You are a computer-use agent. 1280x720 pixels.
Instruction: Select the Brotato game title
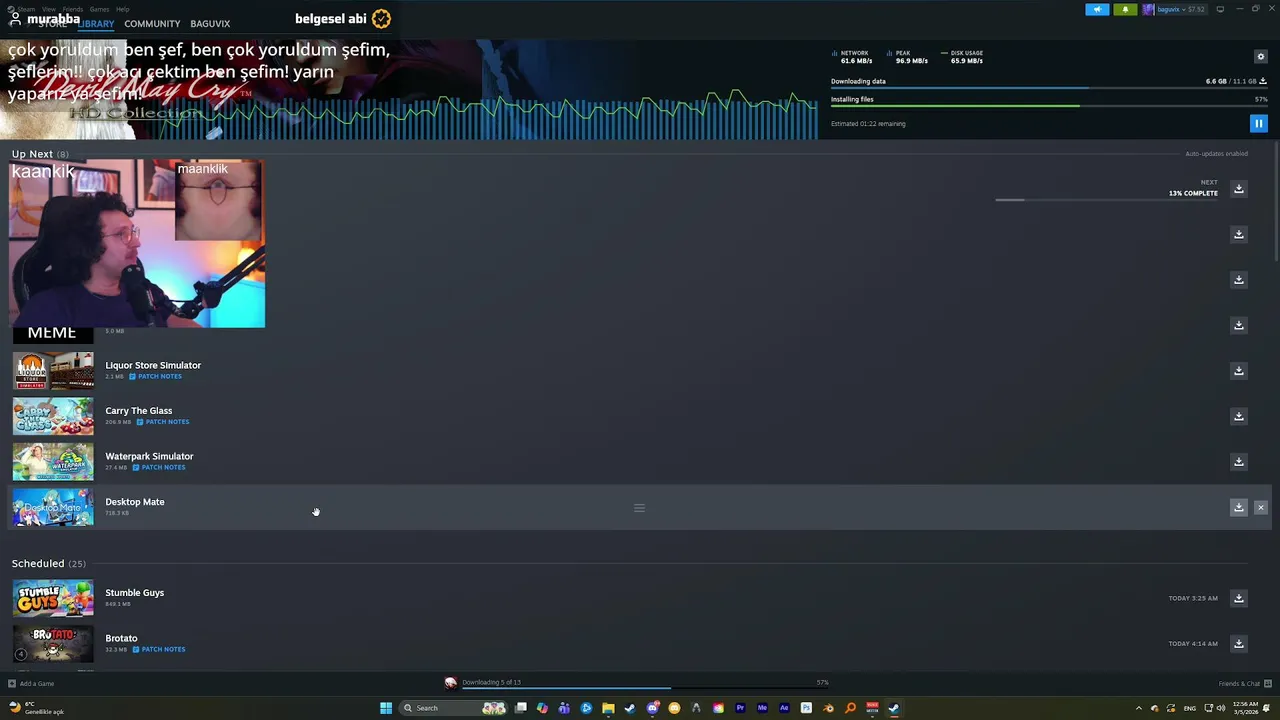point(121,638)
